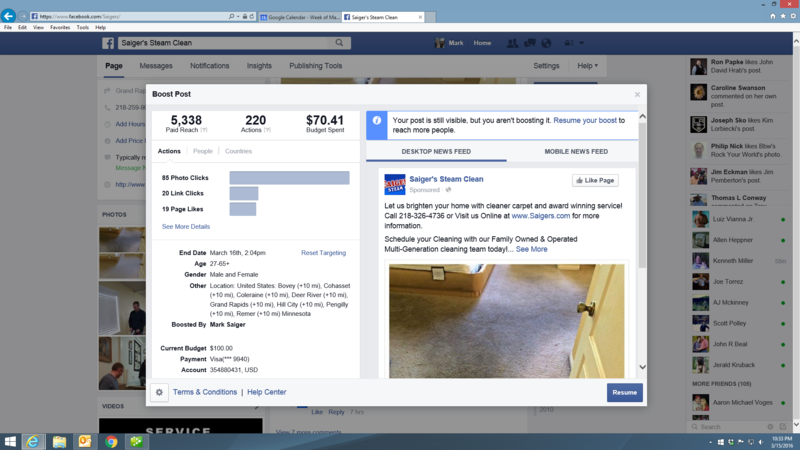The width and height of the screenshot is (800, 450).
Task: Click the chat Search field
Action: 727,427
